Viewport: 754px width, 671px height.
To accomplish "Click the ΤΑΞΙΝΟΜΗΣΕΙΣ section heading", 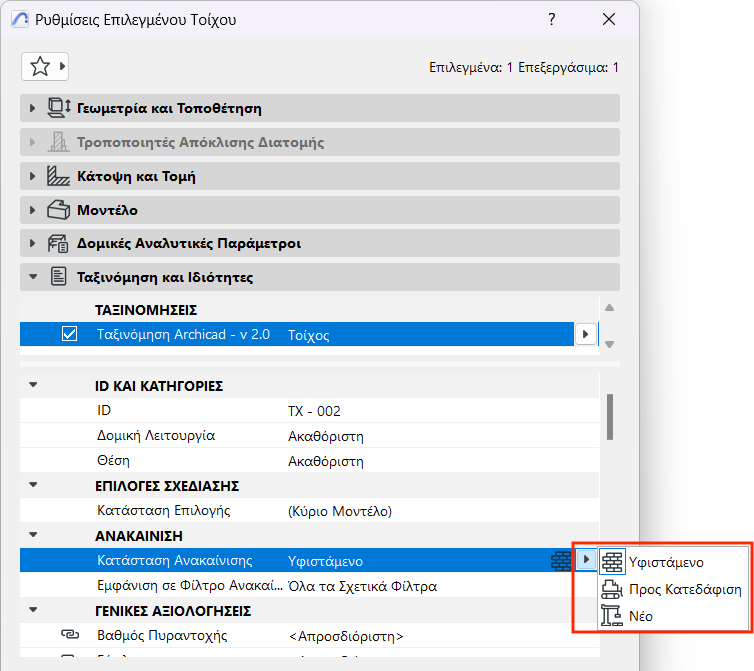I will (x=146, y=310).
